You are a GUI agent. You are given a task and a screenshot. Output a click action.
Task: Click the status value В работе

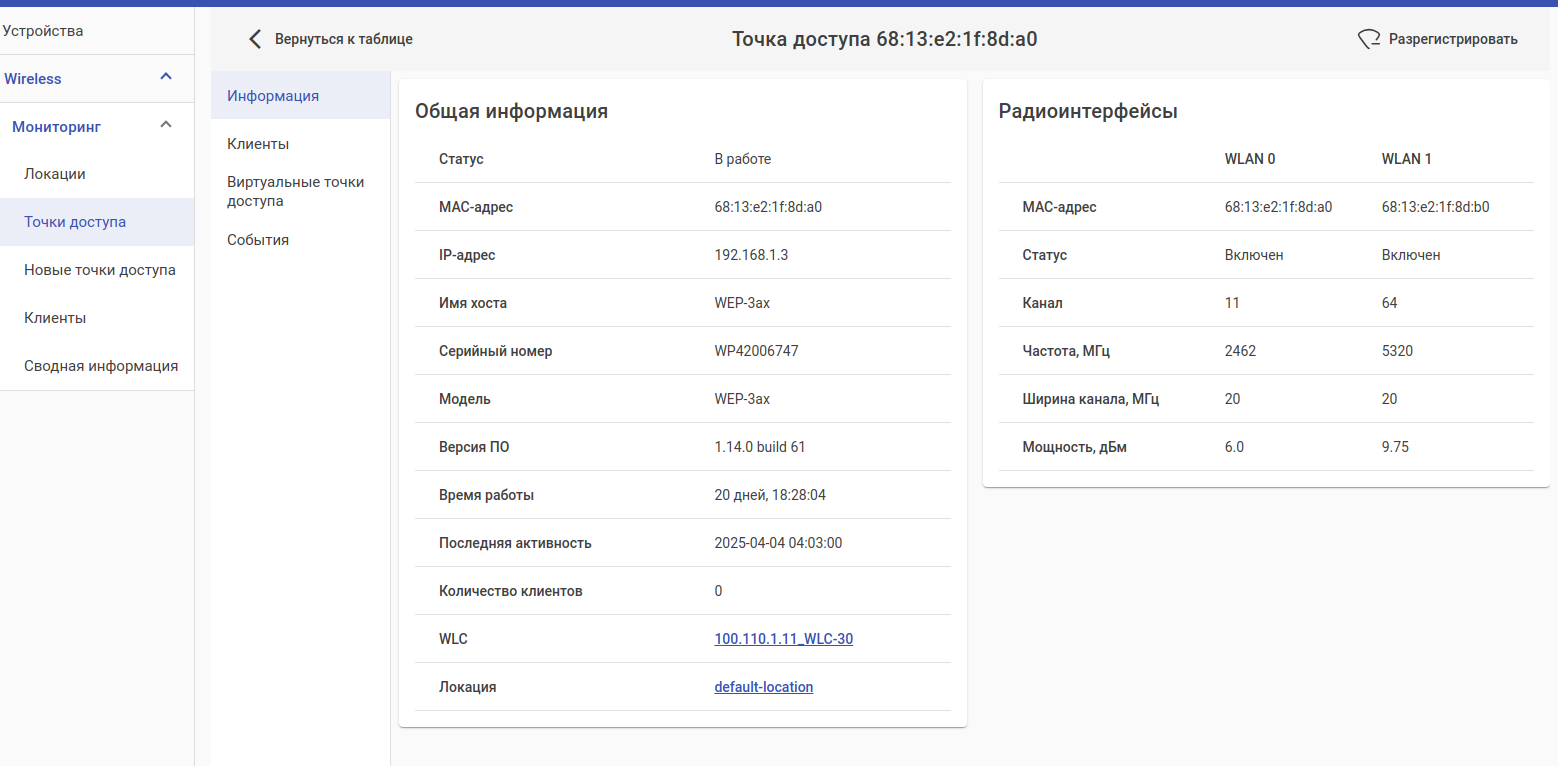tap(742, 159)
